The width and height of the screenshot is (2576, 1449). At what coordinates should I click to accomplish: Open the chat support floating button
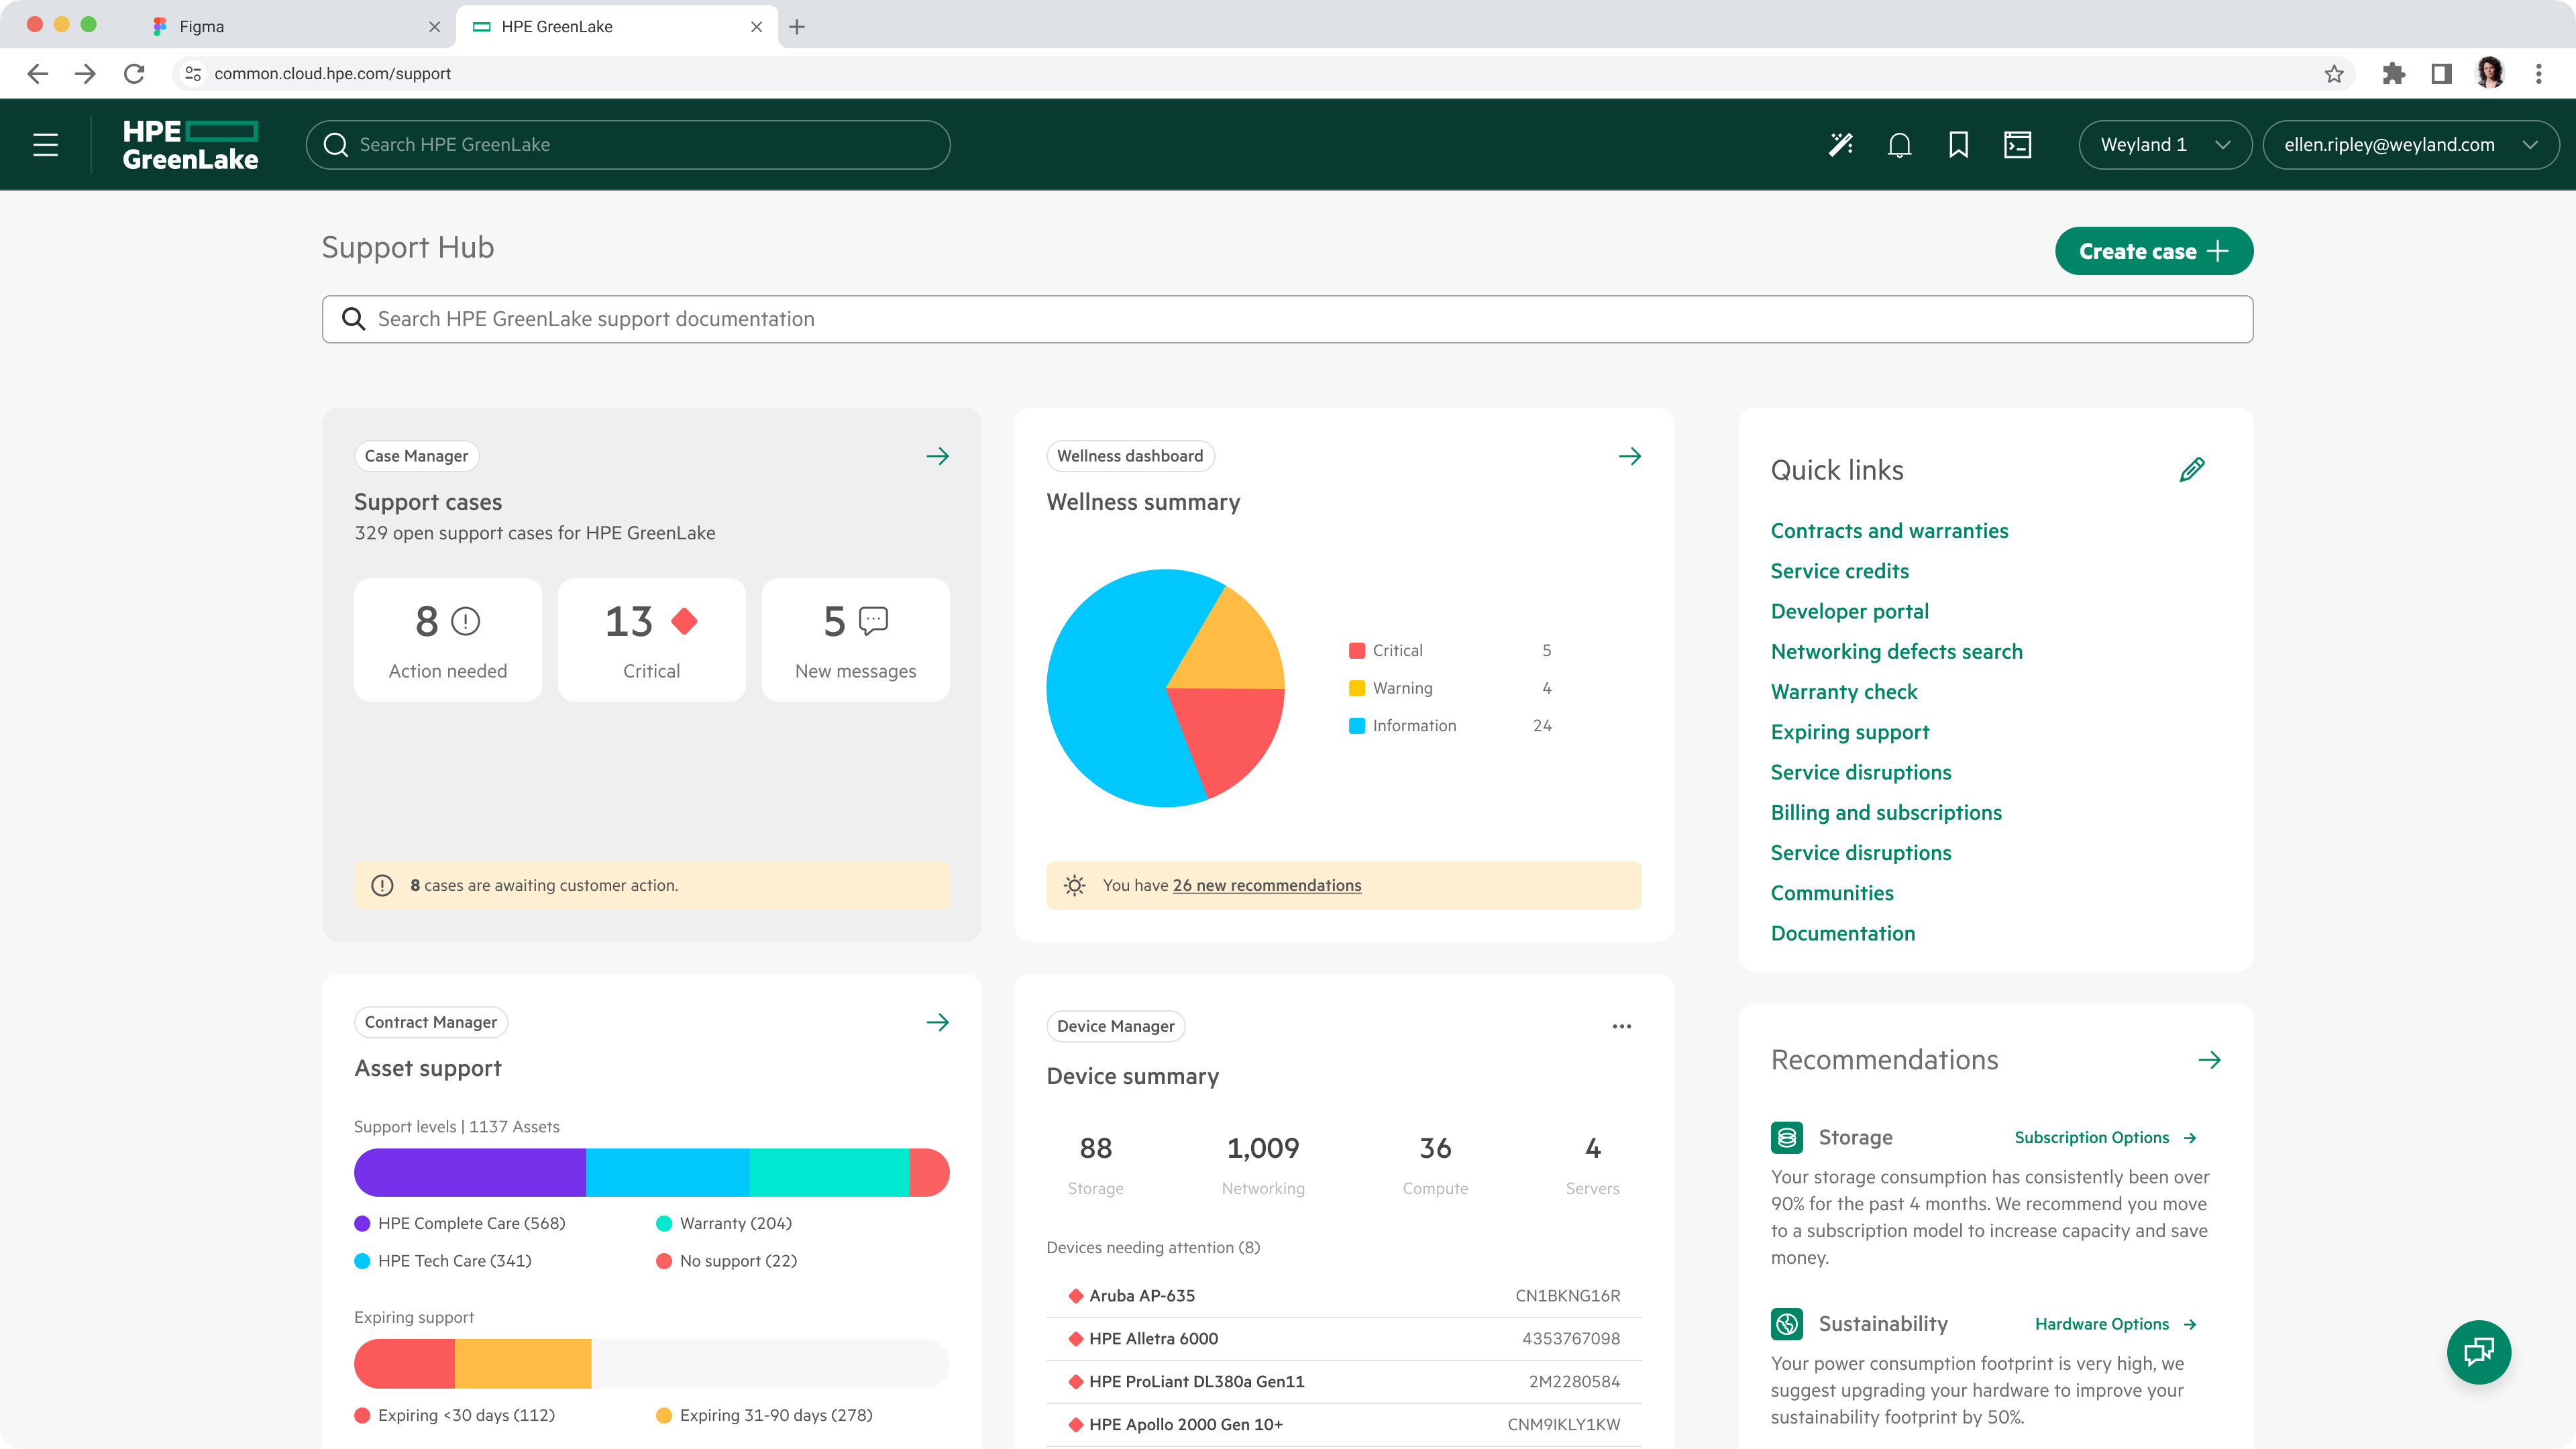coord(2478,1352)
